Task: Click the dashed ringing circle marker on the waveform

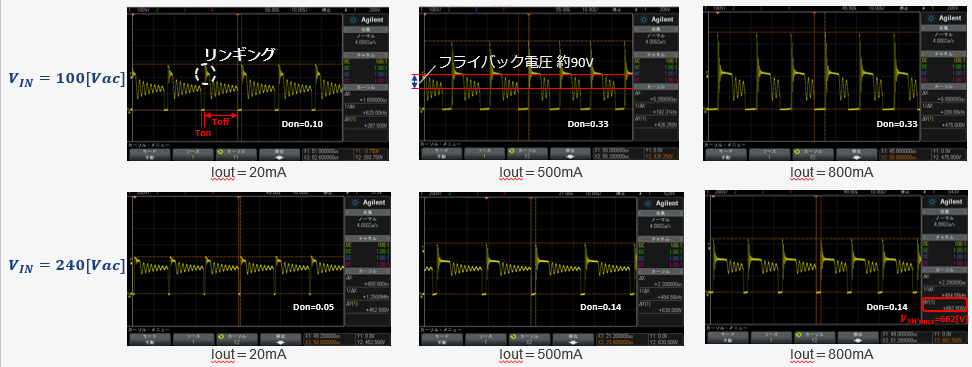Action: click(206, 74)
